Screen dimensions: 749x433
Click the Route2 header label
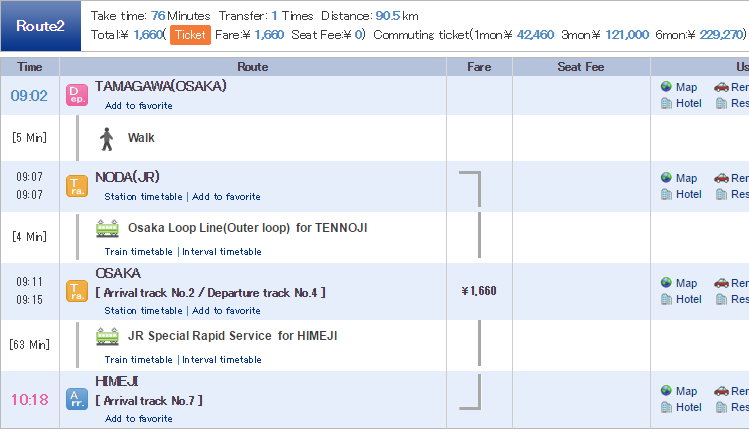(x=40, y=26)
